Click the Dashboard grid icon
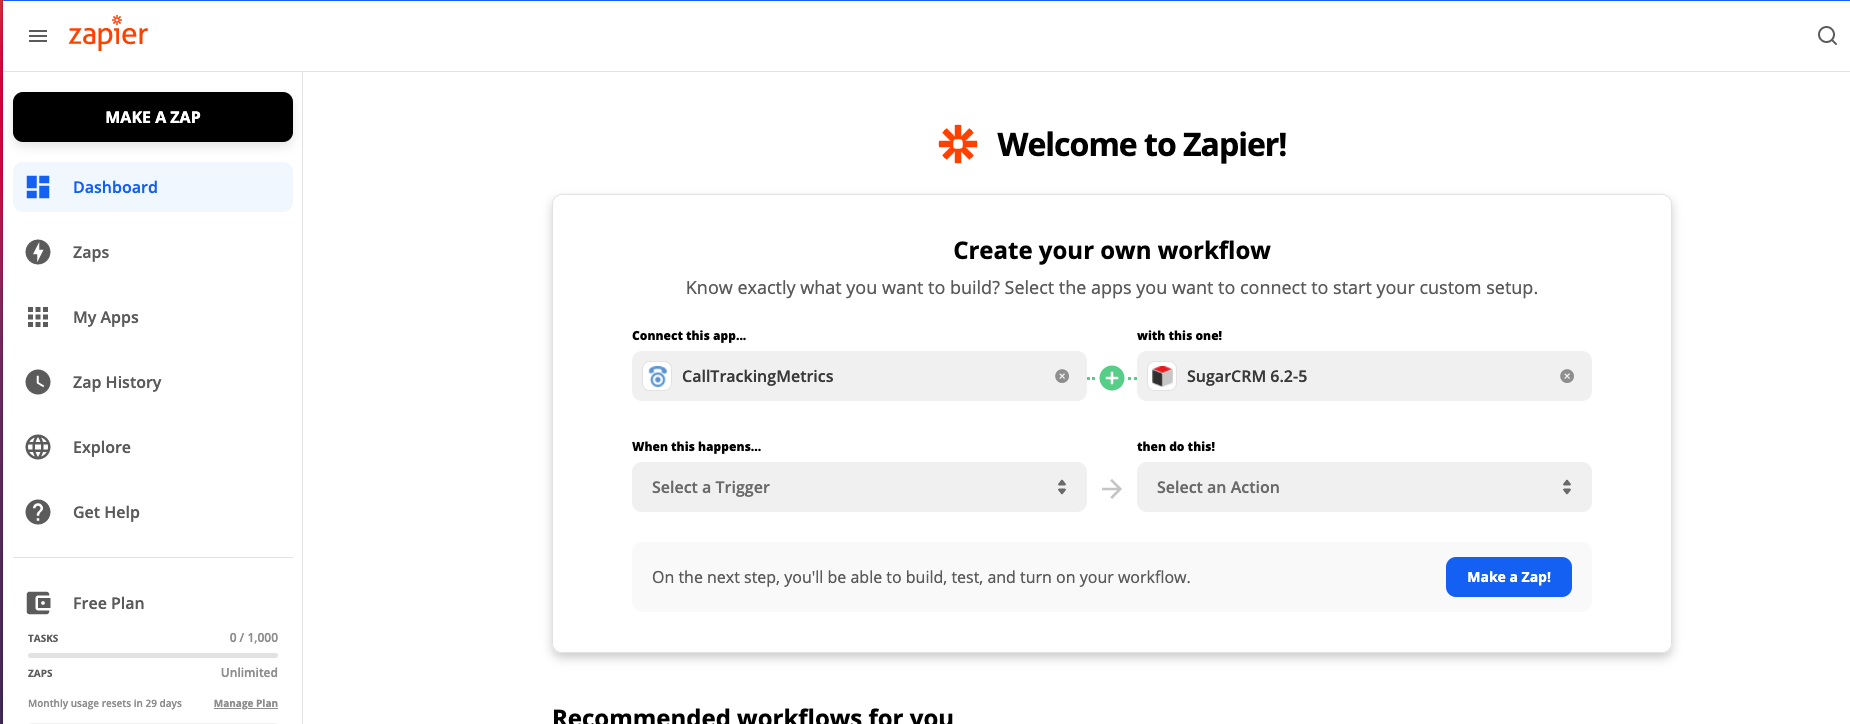 pos(38,187)
